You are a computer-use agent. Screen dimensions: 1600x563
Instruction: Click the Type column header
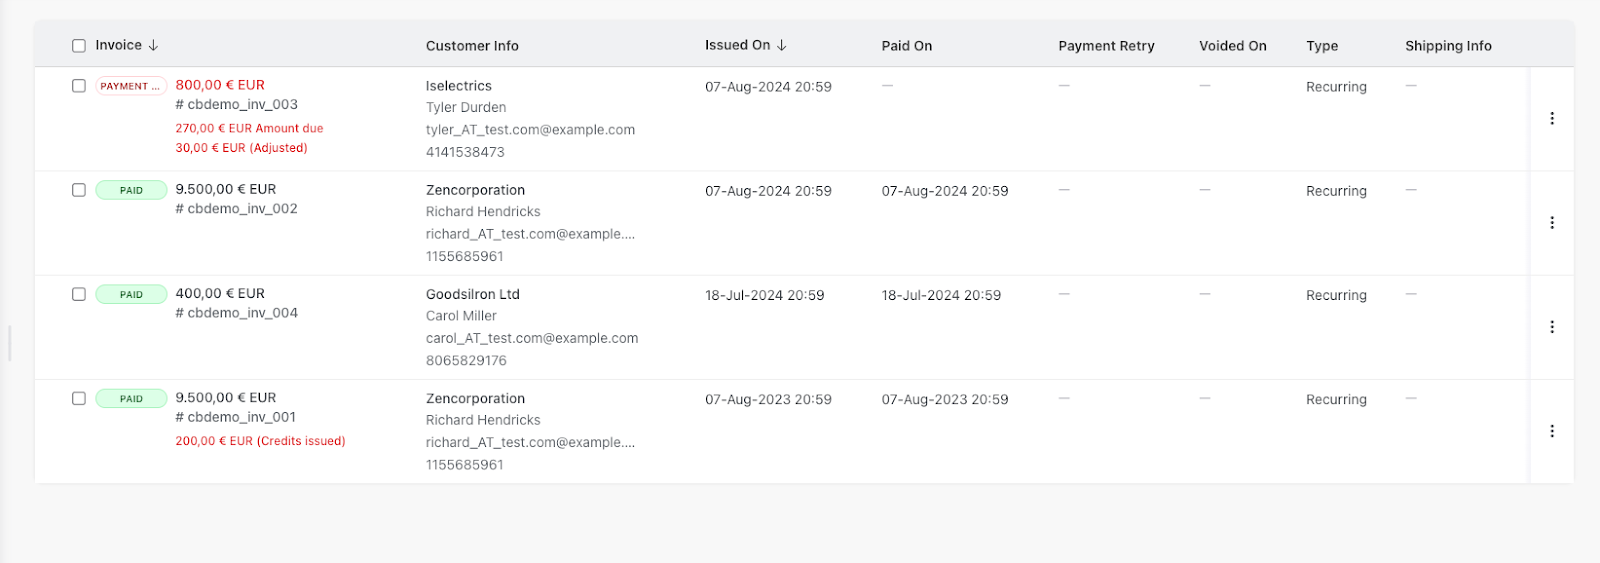click(1322, 46)
